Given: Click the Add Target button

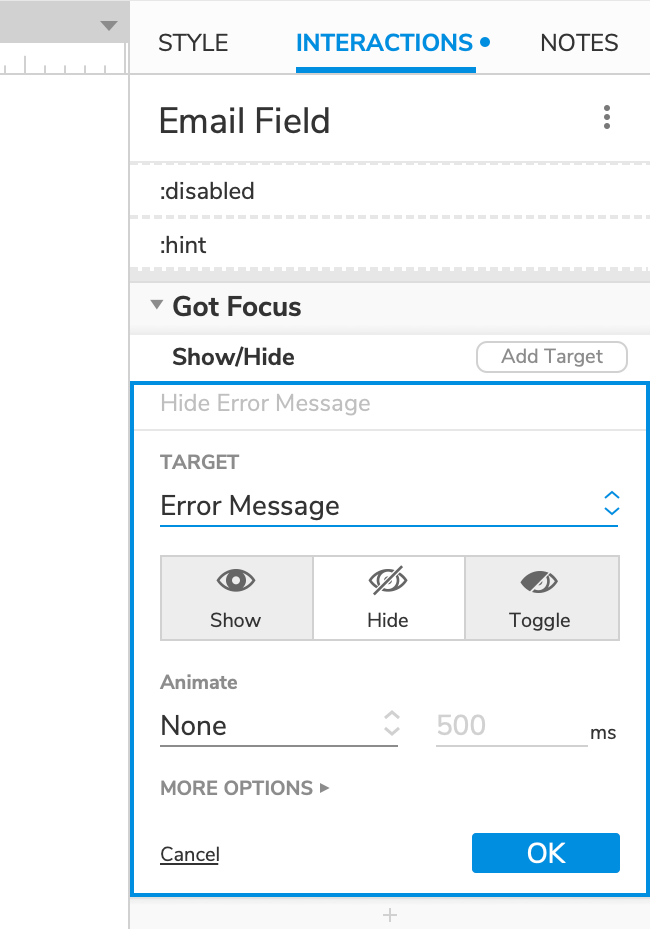Looking at the screenshot, I should 552,357.
